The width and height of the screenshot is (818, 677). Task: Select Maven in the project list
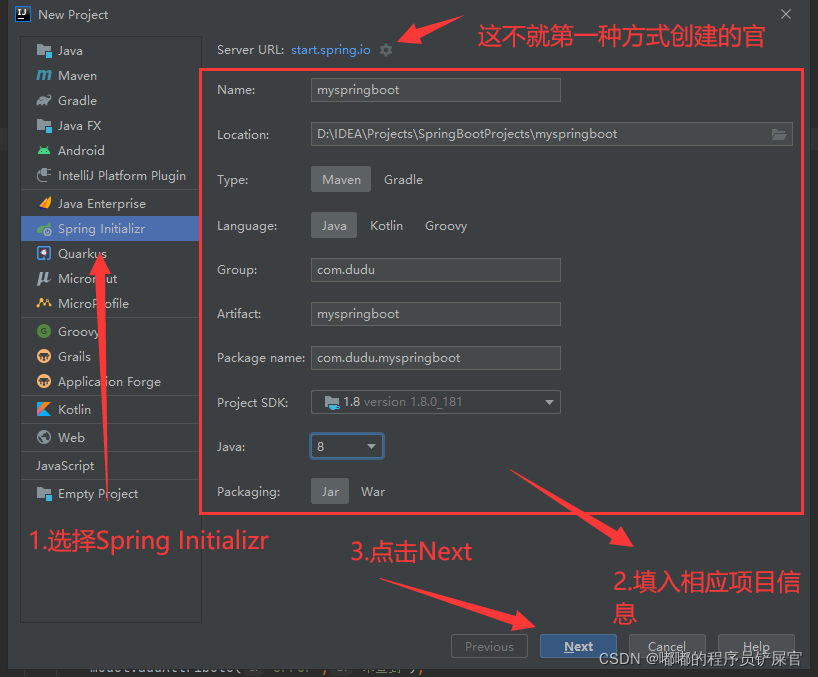pyautogui.click(x=110, y=76)
